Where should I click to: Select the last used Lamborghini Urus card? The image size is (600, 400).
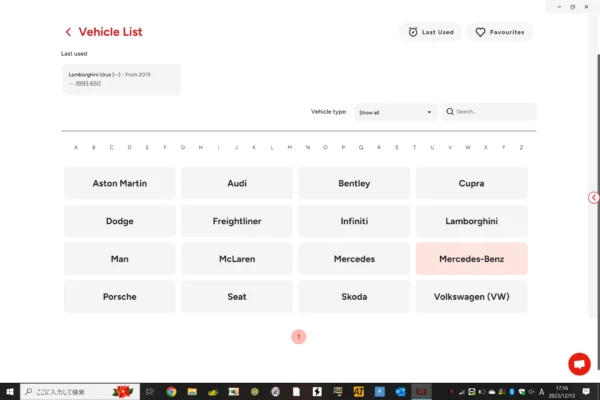(x=122, y=79)
